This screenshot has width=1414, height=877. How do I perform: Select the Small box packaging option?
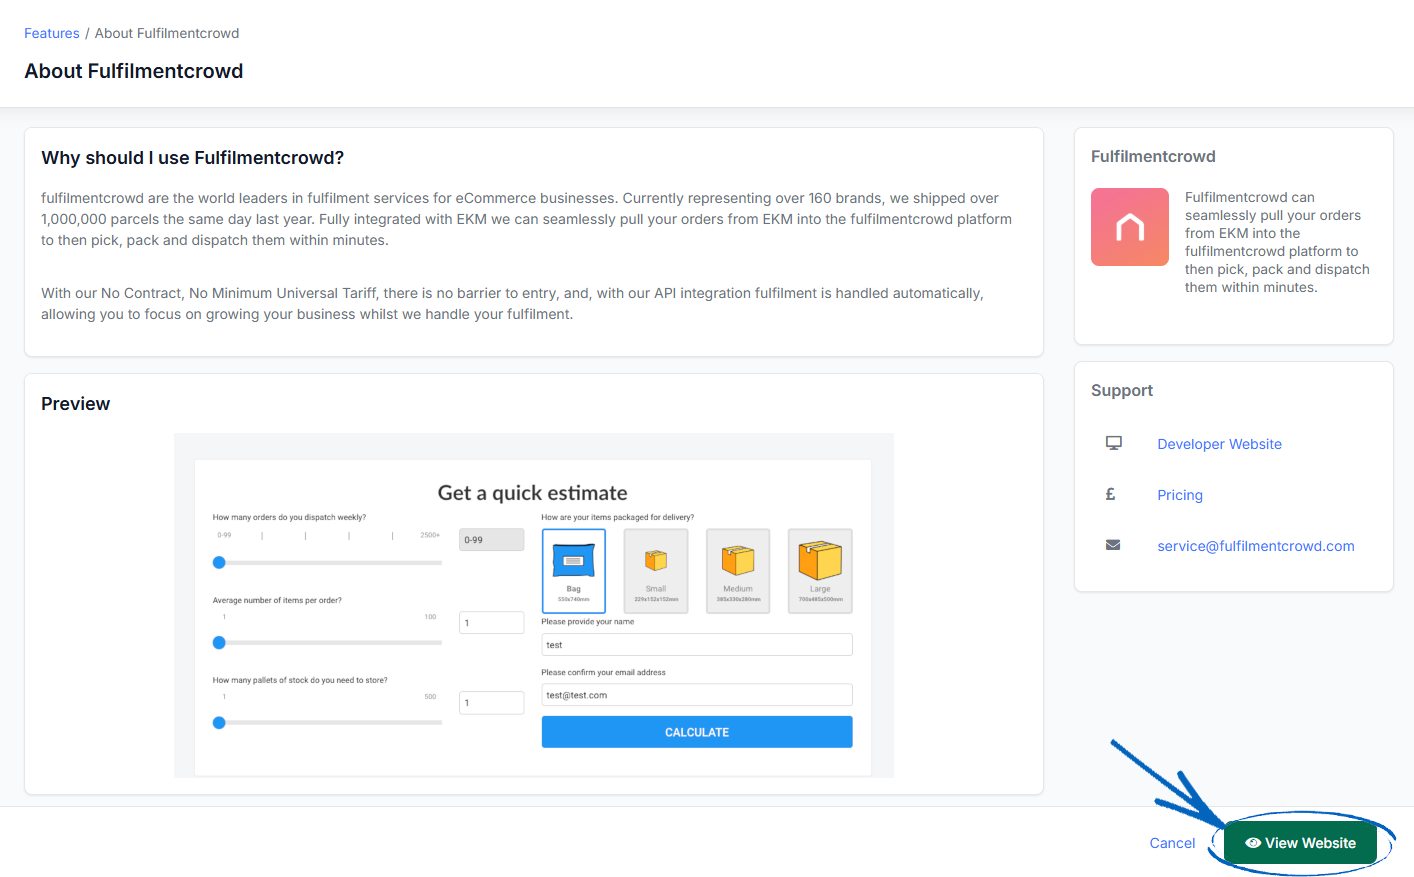(x=656, y=571)
